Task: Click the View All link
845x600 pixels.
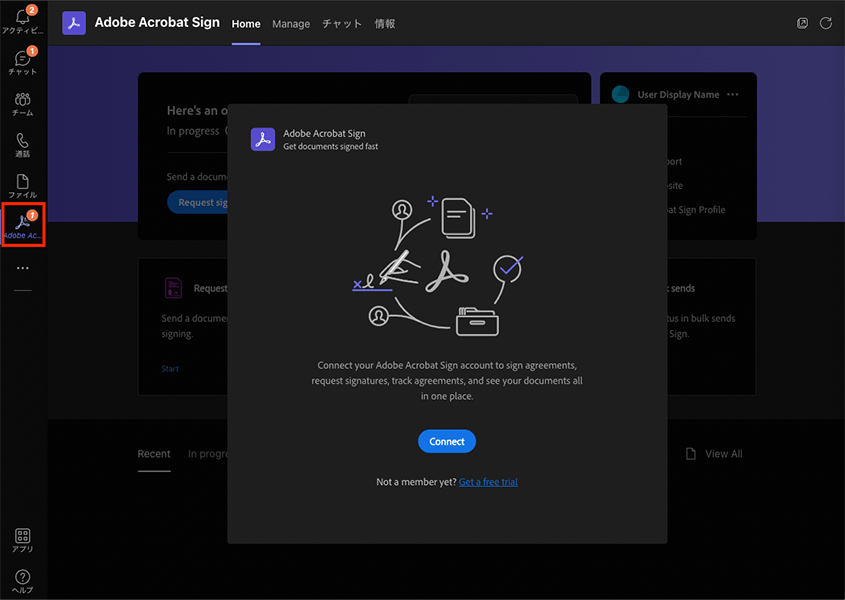Action: pyautogui.click(x=724, y=454)
